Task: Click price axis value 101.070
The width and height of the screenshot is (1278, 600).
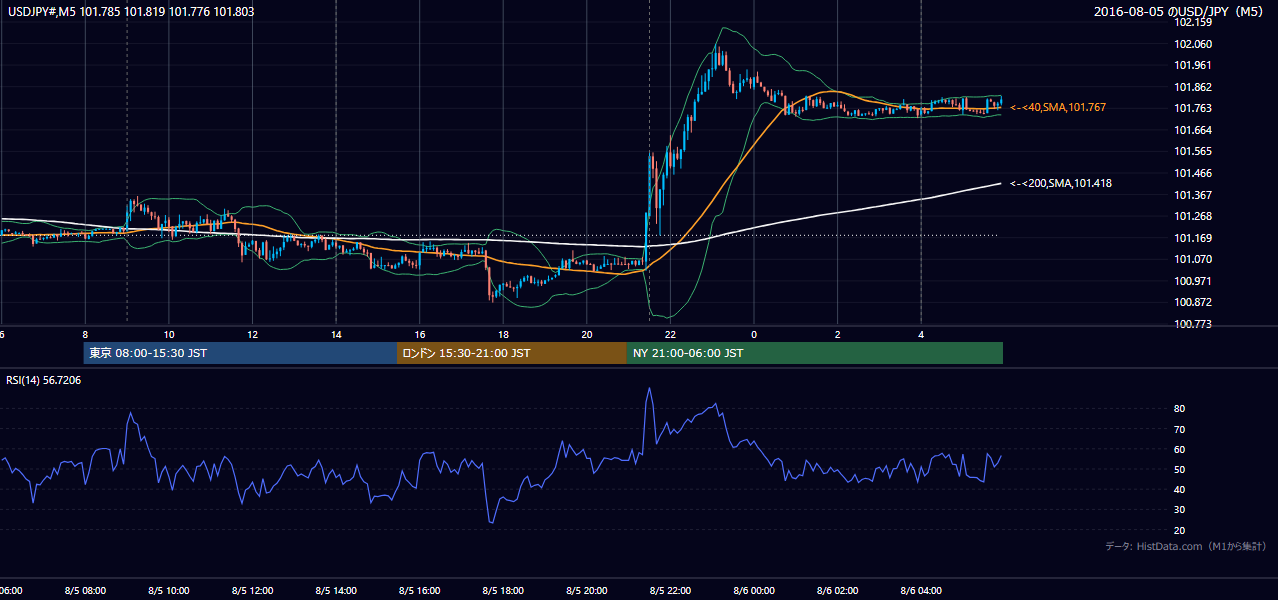Action: (x=1192, y=259)
